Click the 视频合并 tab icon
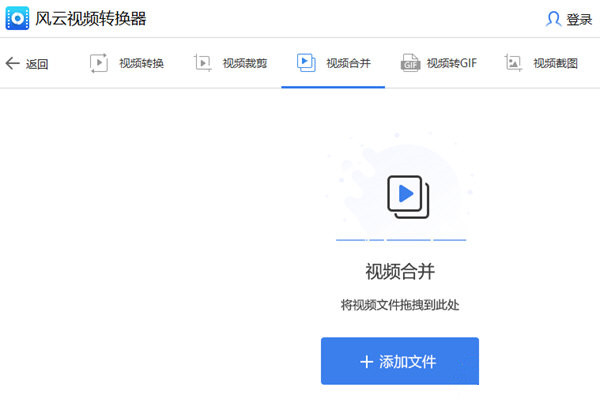Screen dimensions: 600x410 306,62
